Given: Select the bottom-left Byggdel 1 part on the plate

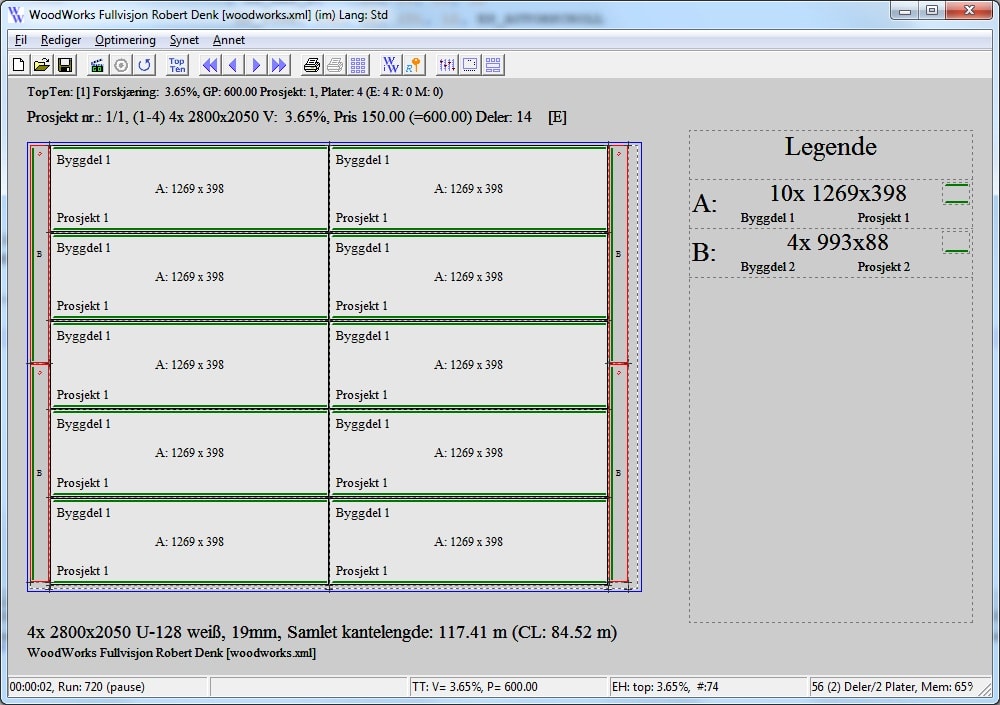Looking at the screenshot, I should click(x=189, y=541).
